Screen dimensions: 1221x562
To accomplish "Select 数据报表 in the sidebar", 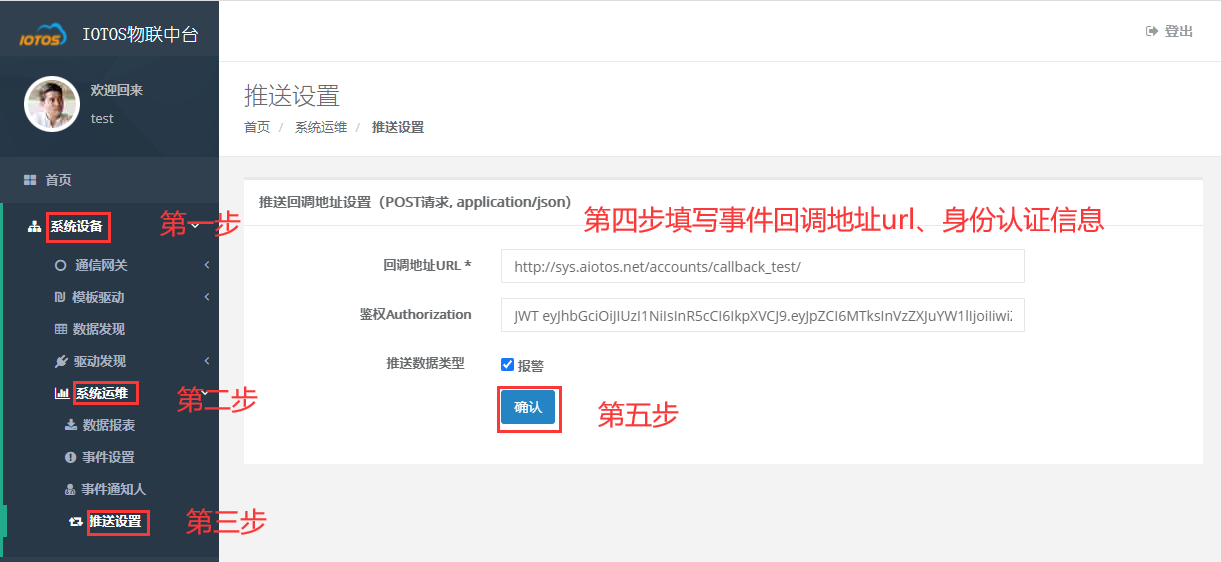I will click(111, 425).
